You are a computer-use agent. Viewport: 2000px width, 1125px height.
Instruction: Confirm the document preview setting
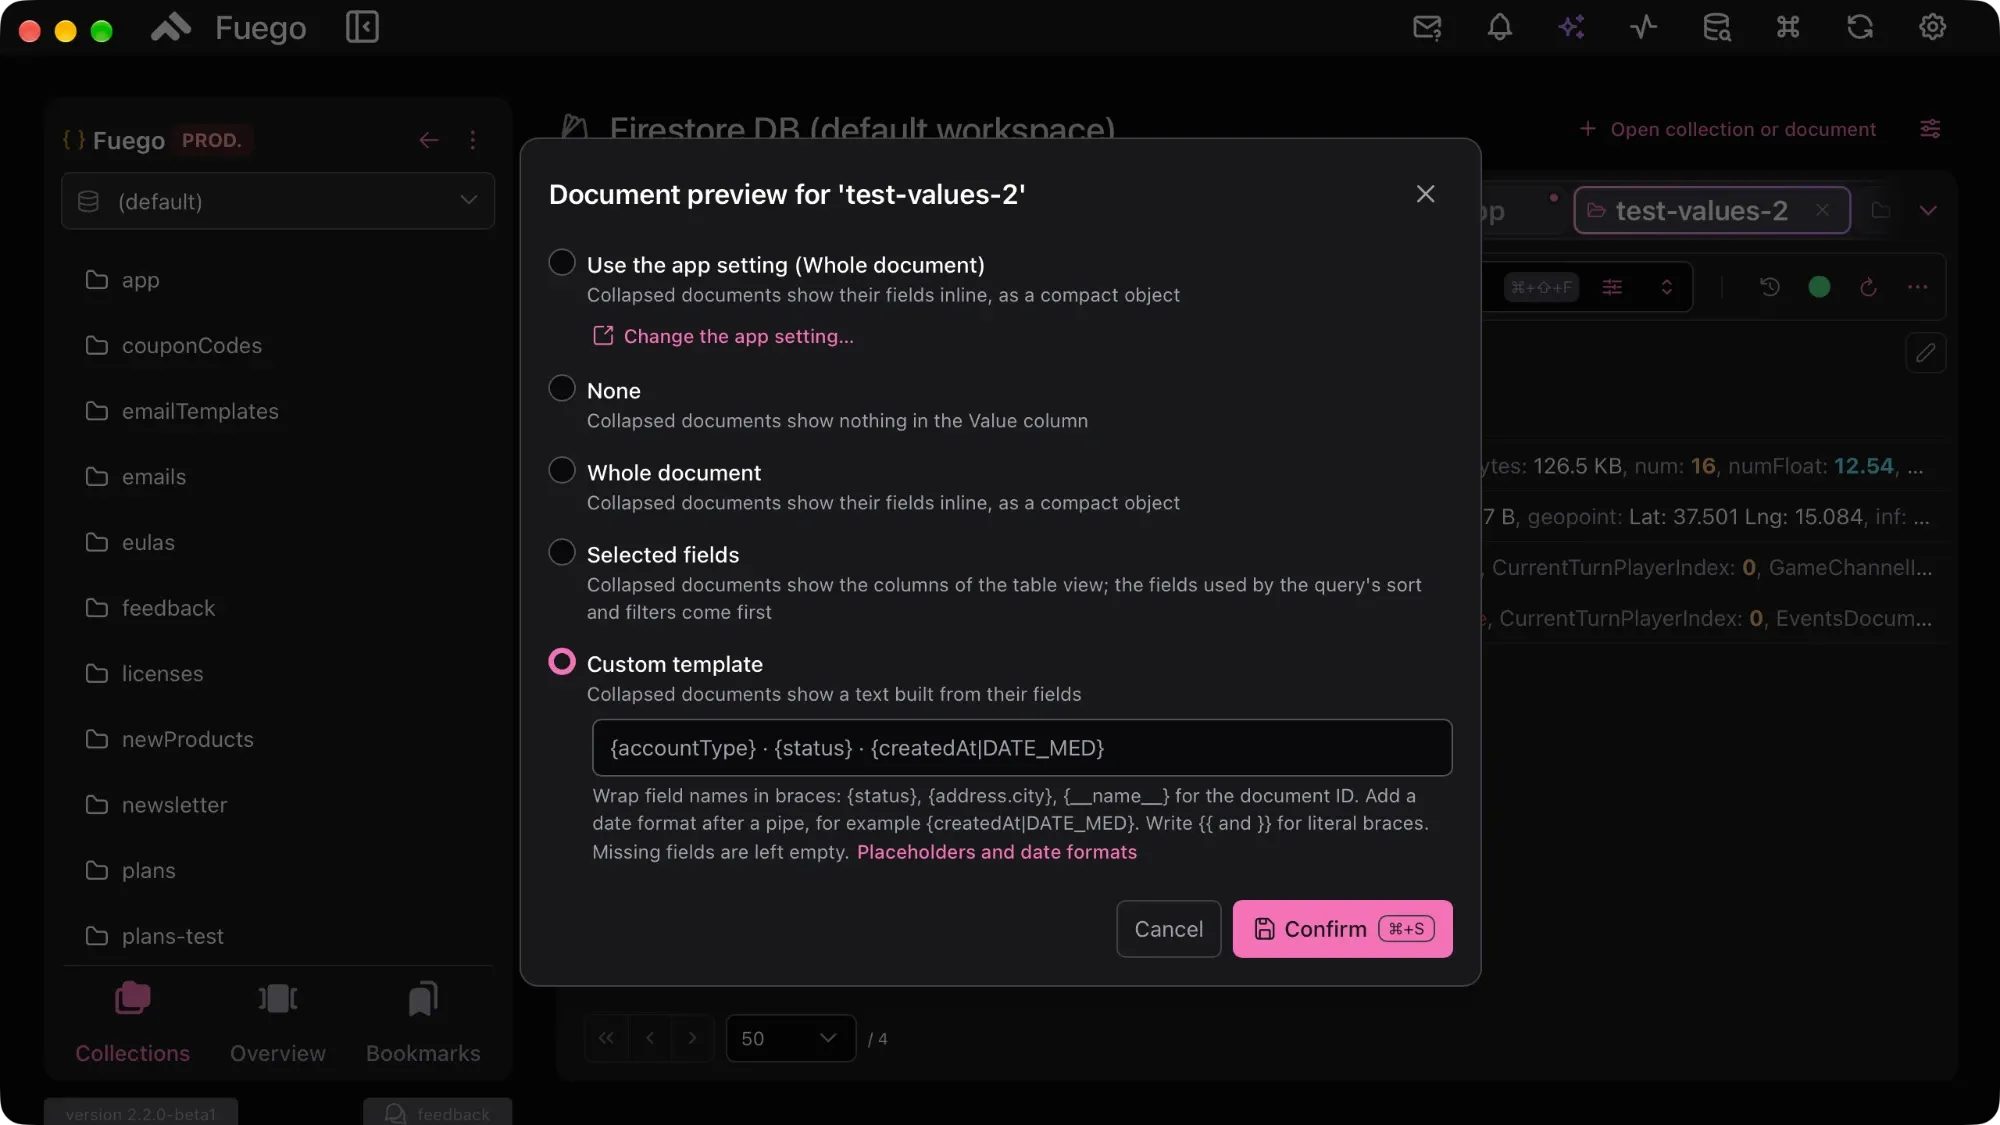click(1342, 929)
